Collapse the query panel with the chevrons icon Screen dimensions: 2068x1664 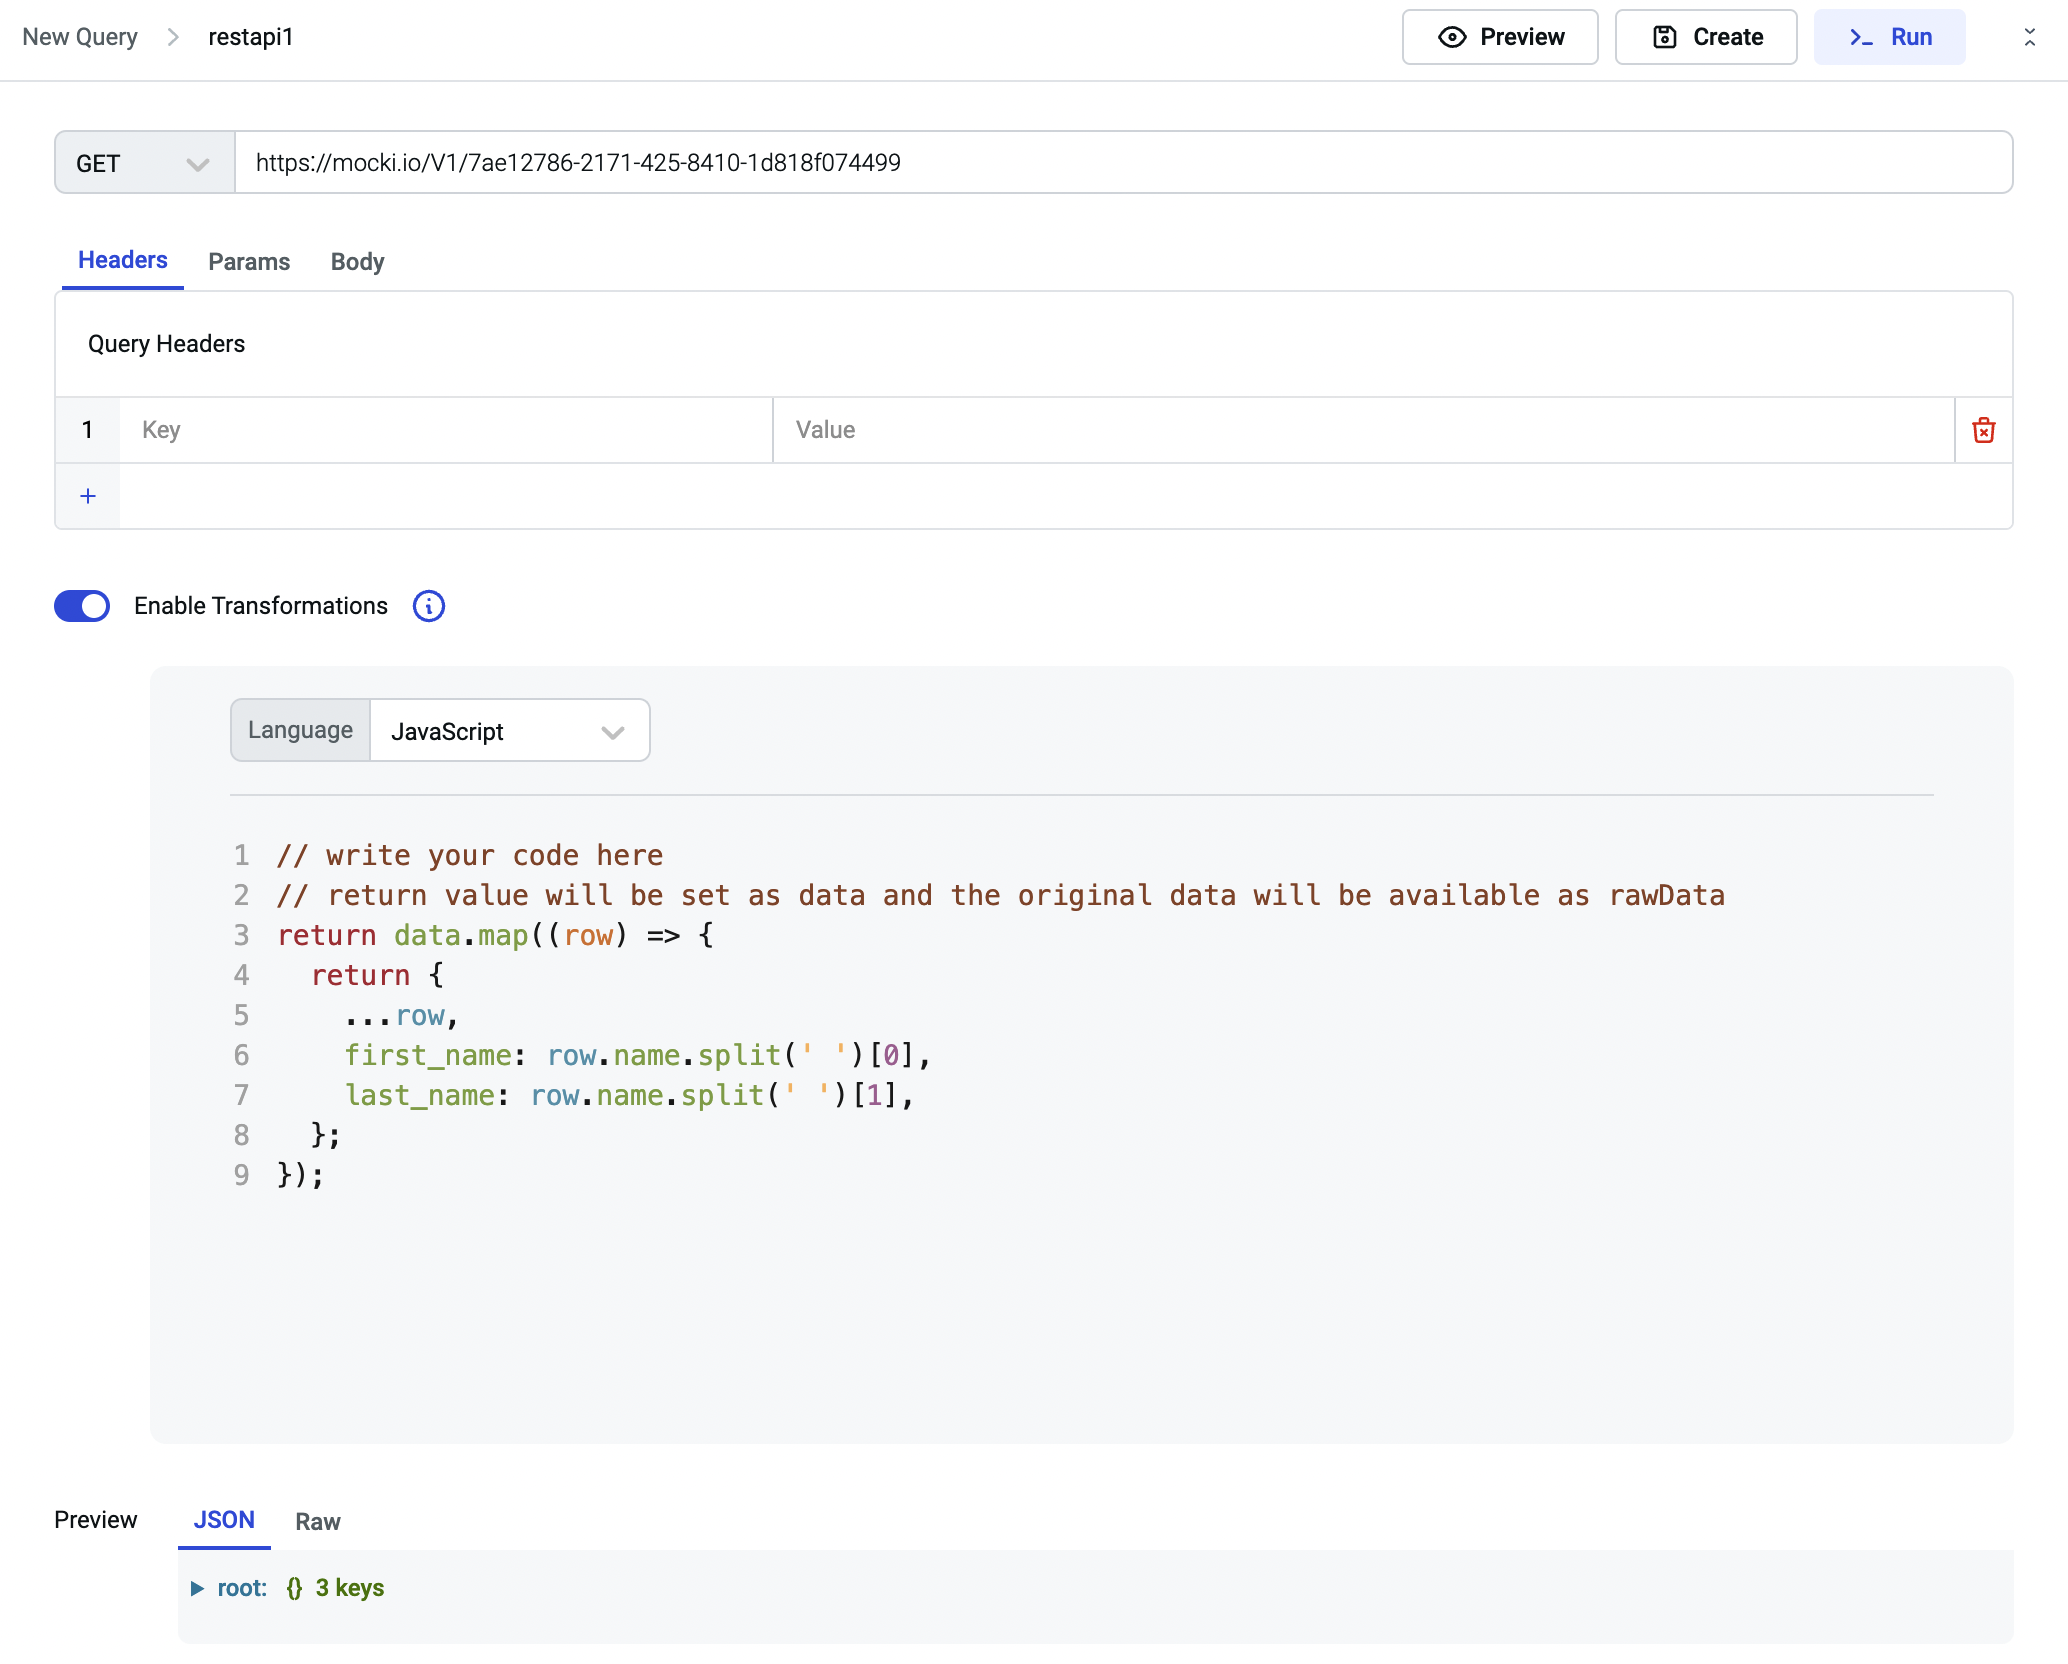coord(2029,37)
